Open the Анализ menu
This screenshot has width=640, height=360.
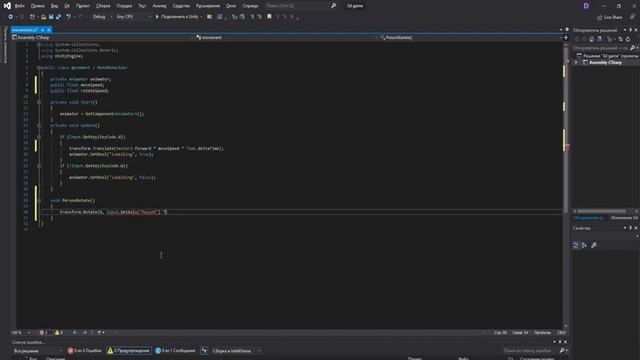click(x=159, y=6)
